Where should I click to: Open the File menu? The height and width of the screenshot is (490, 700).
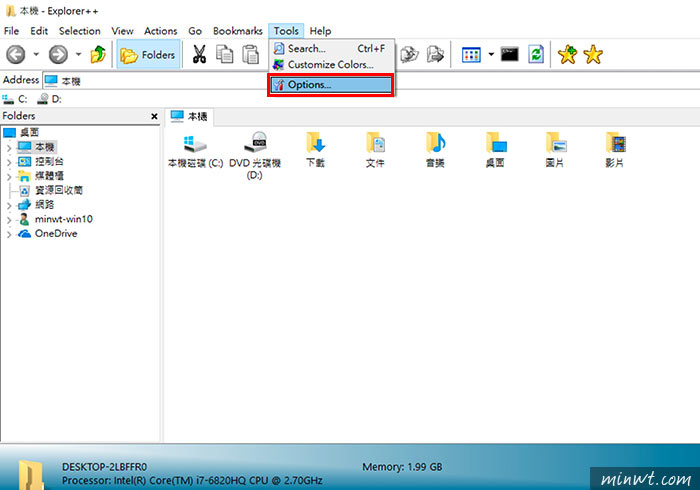coord(11,31)
